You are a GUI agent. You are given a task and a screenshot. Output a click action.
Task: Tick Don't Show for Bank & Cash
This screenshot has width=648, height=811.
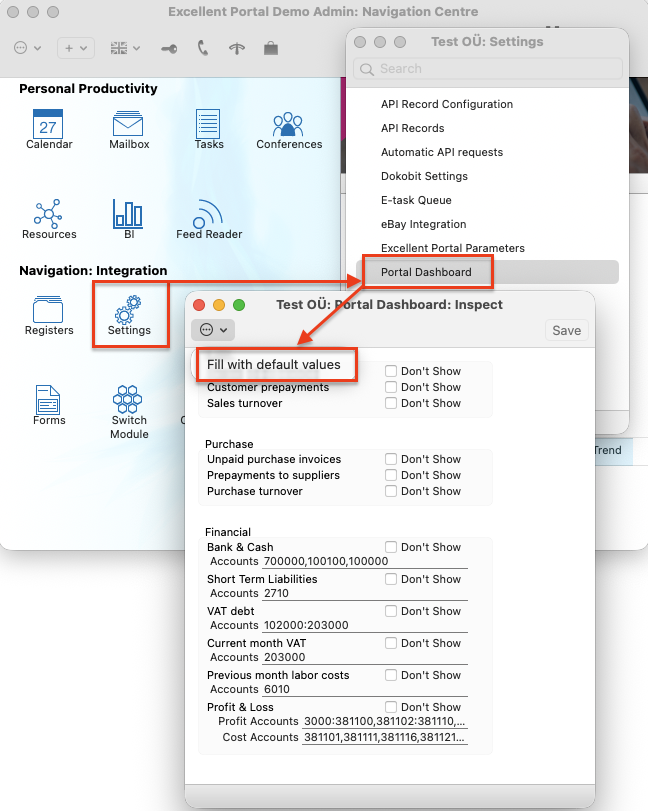392,547
